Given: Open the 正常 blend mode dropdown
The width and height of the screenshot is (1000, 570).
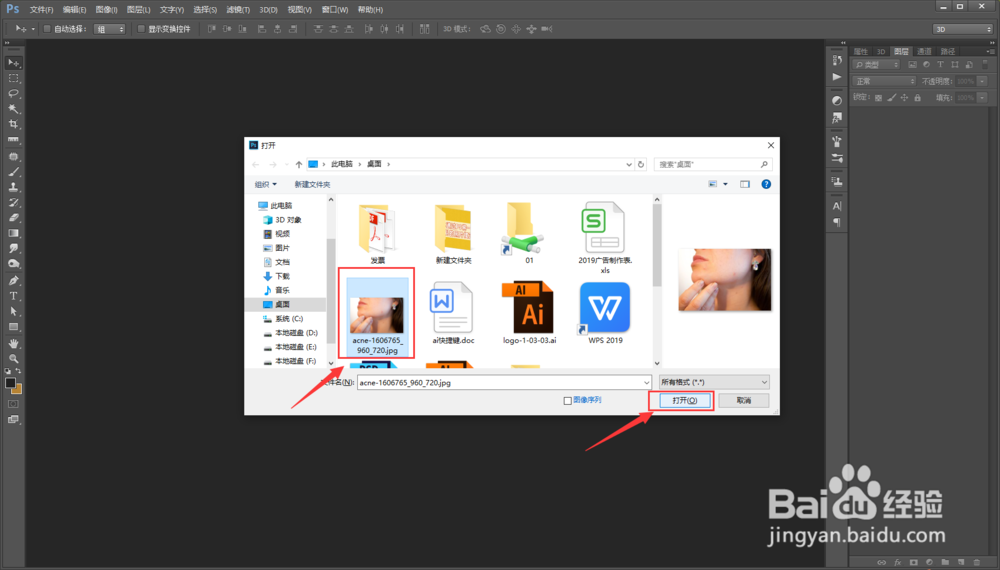Looking at the screenshot, I should tap(885, 82).
